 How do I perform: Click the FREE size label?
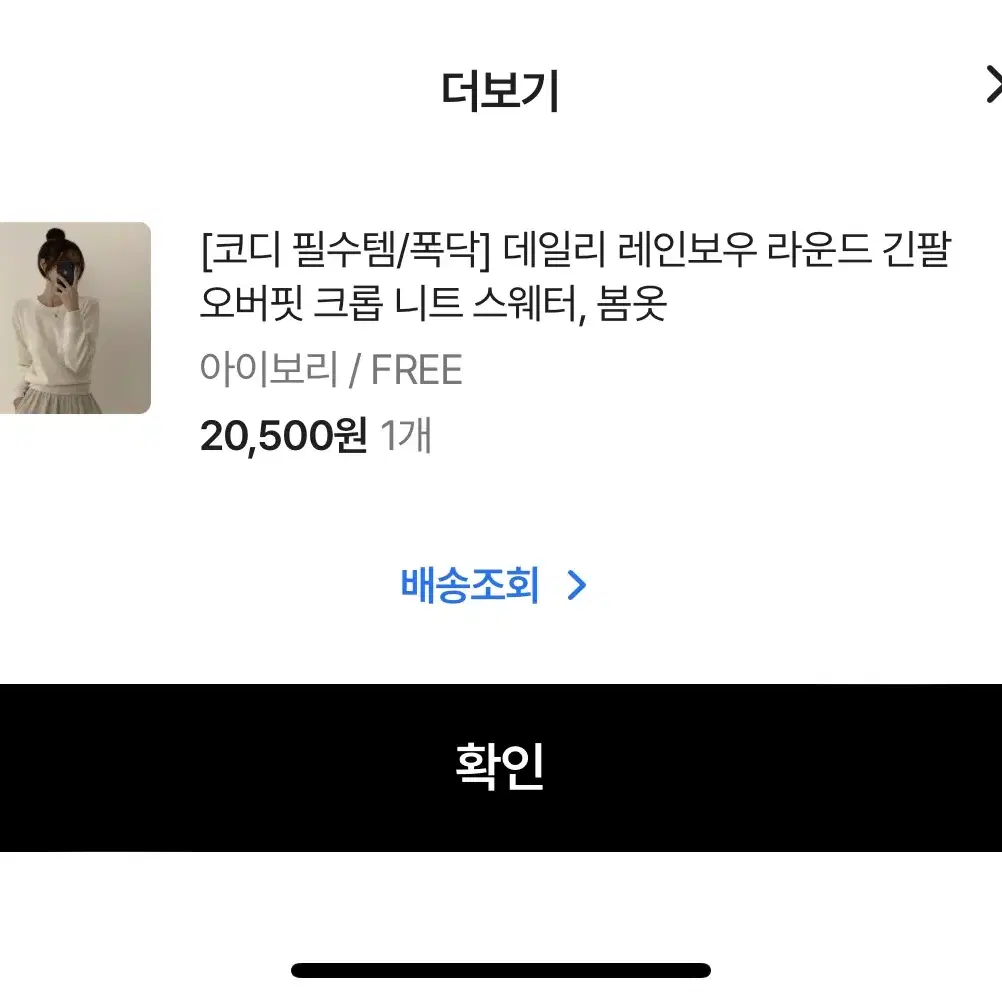[416, 370]
